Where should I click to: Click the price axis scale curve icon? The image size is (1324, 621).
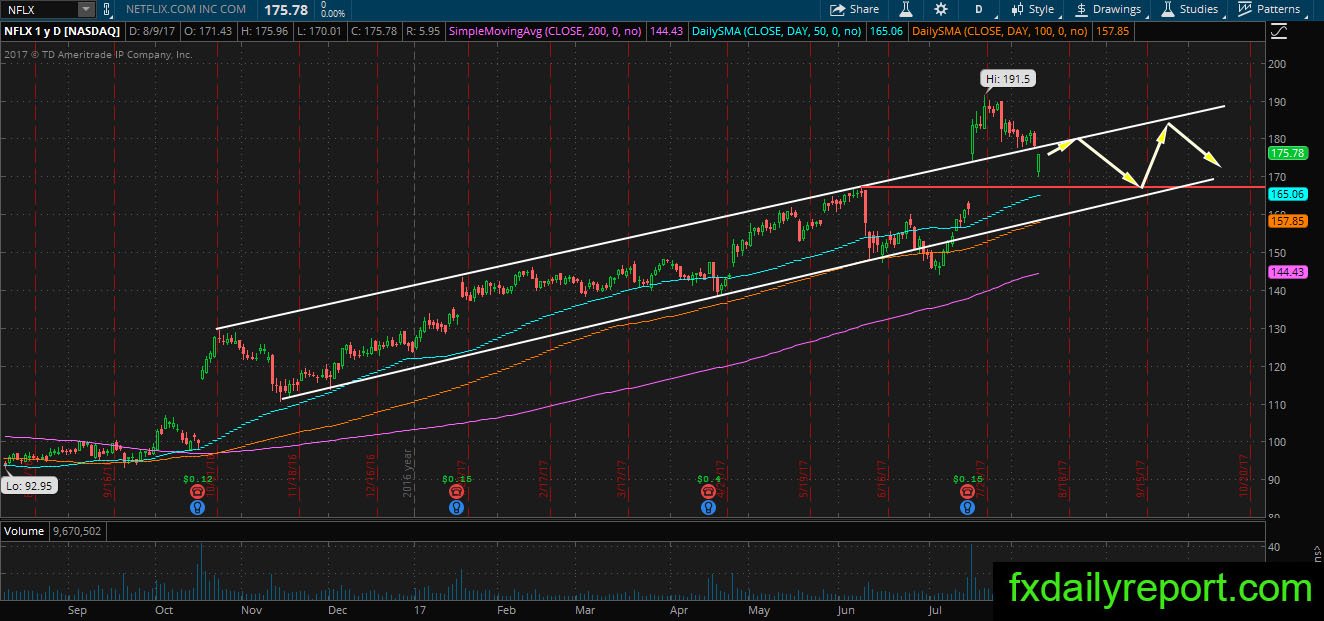[1280, 31]
